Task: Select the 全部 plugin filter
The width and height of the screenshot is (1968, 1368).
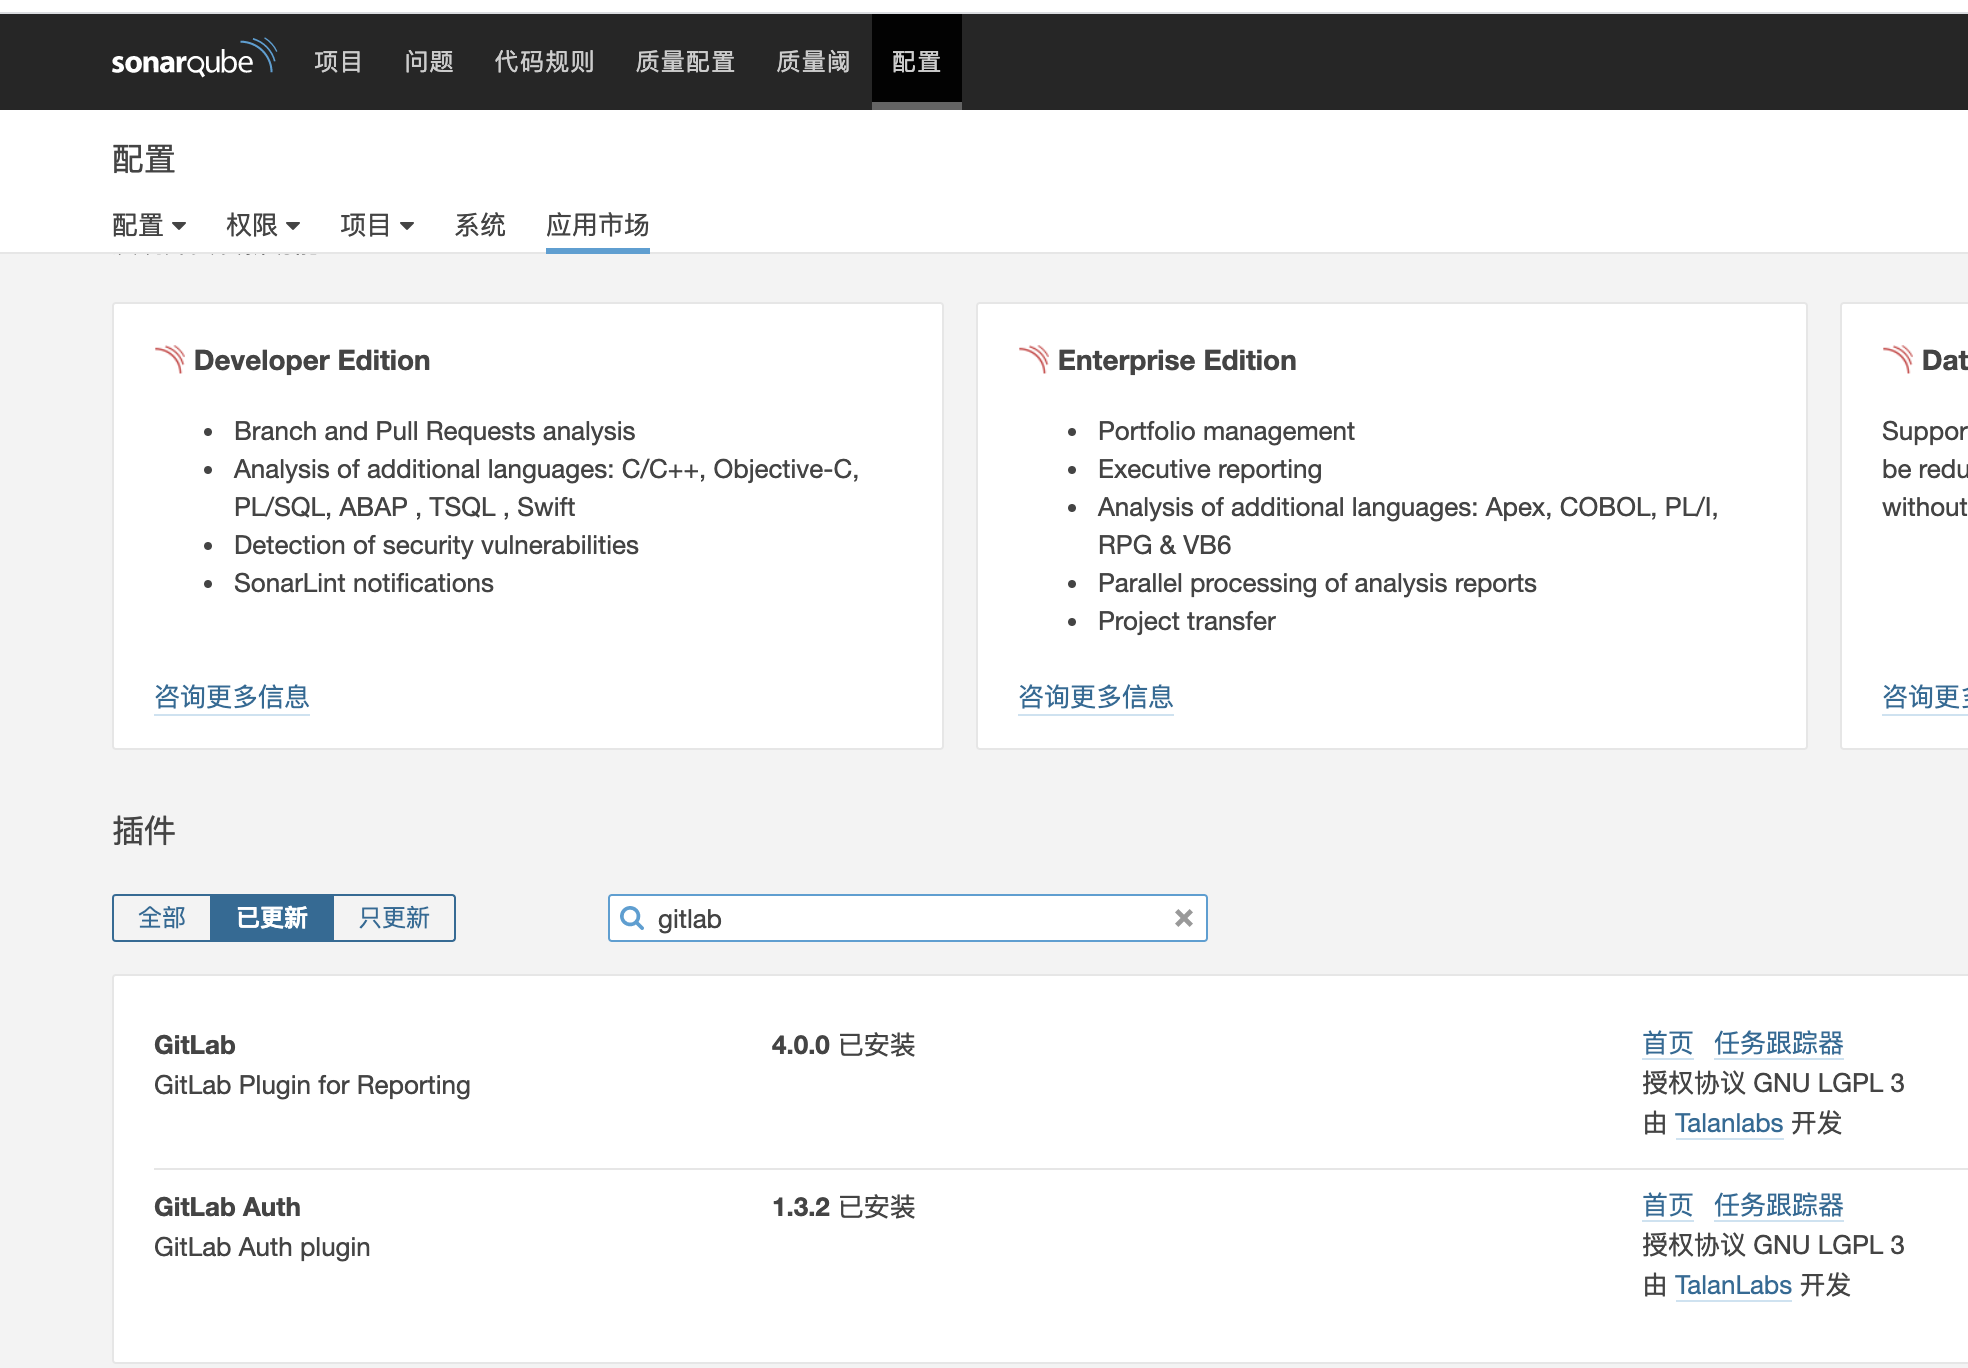Action: tap(162, 918)
